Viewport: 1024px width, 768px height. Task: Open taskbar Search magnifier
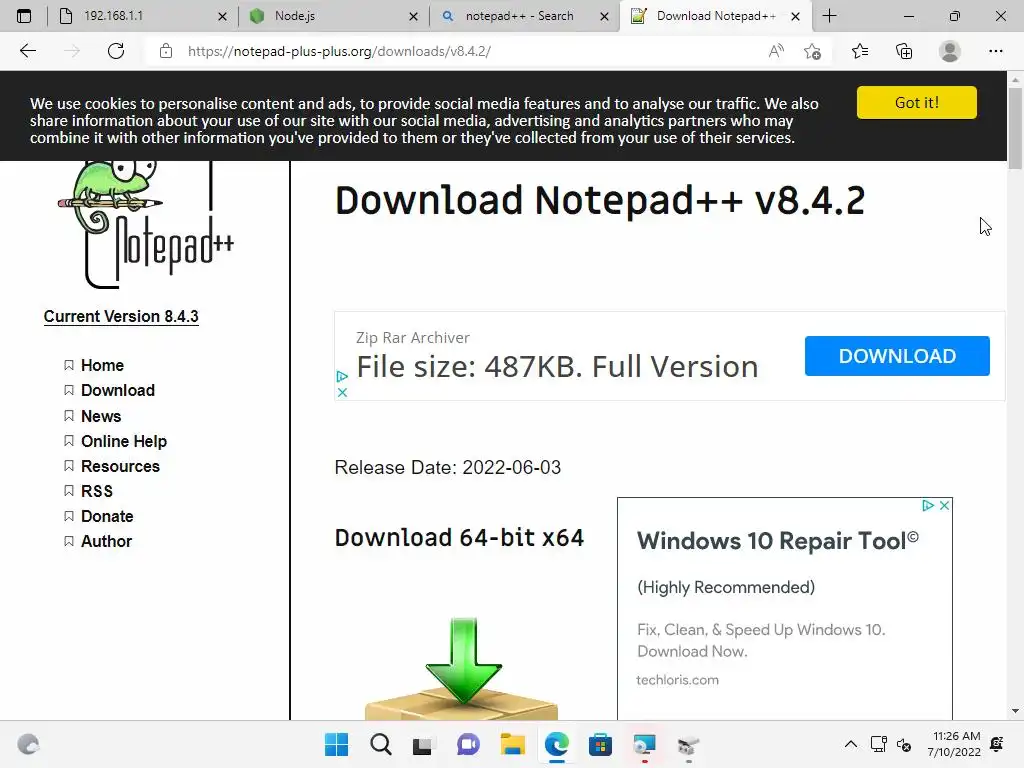[x=381, y=744]
